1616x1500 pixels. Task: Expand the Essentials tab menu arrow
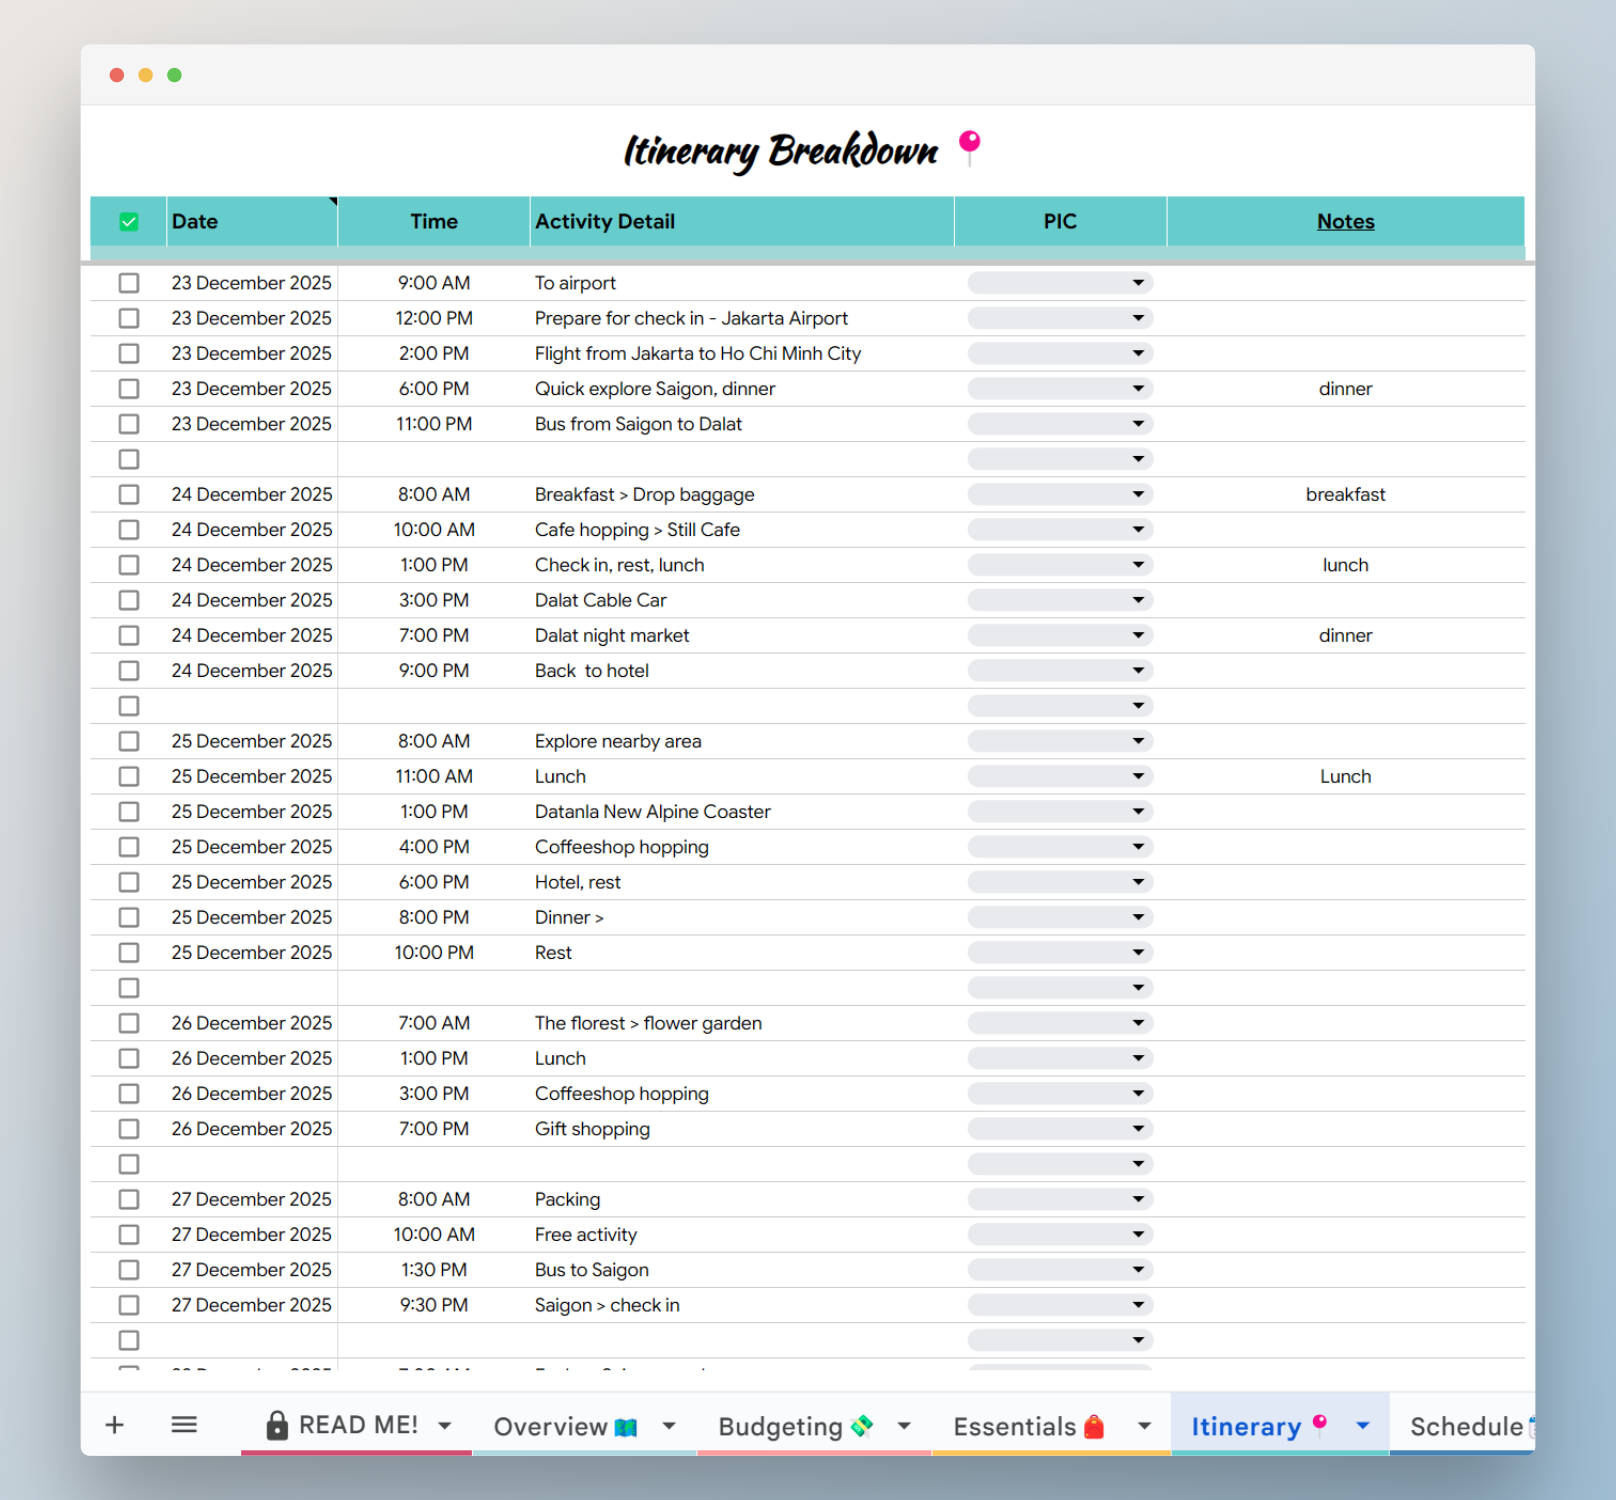pos(1144,1426)
